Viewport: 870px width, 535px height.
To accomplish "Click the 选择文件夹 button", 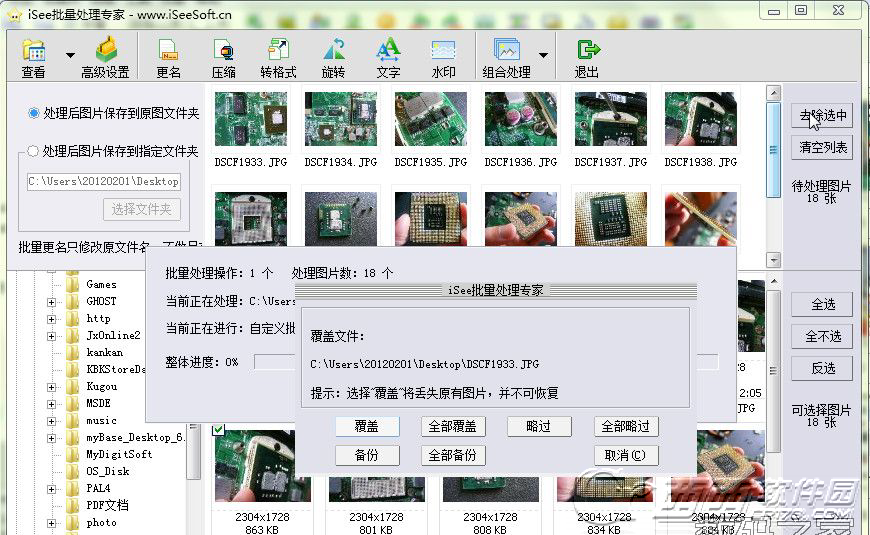I will 141,209.
